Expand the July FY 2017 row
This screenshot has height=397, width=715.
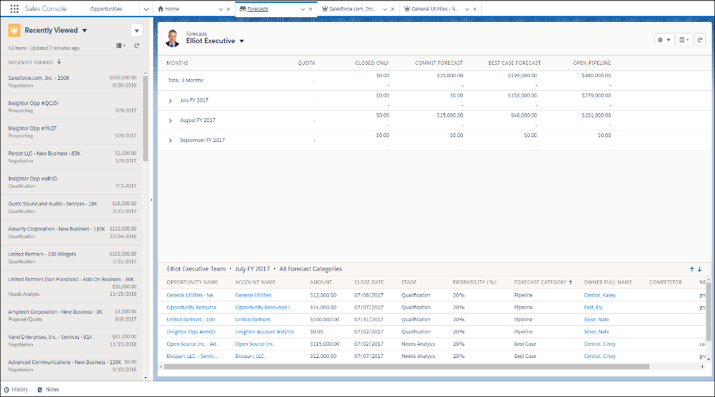pyautogui.click(x=170, y=101)
